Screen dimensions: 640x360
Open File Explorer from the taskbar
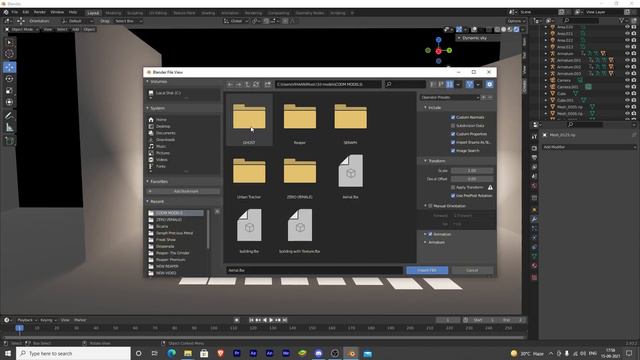tap(188, 353)
